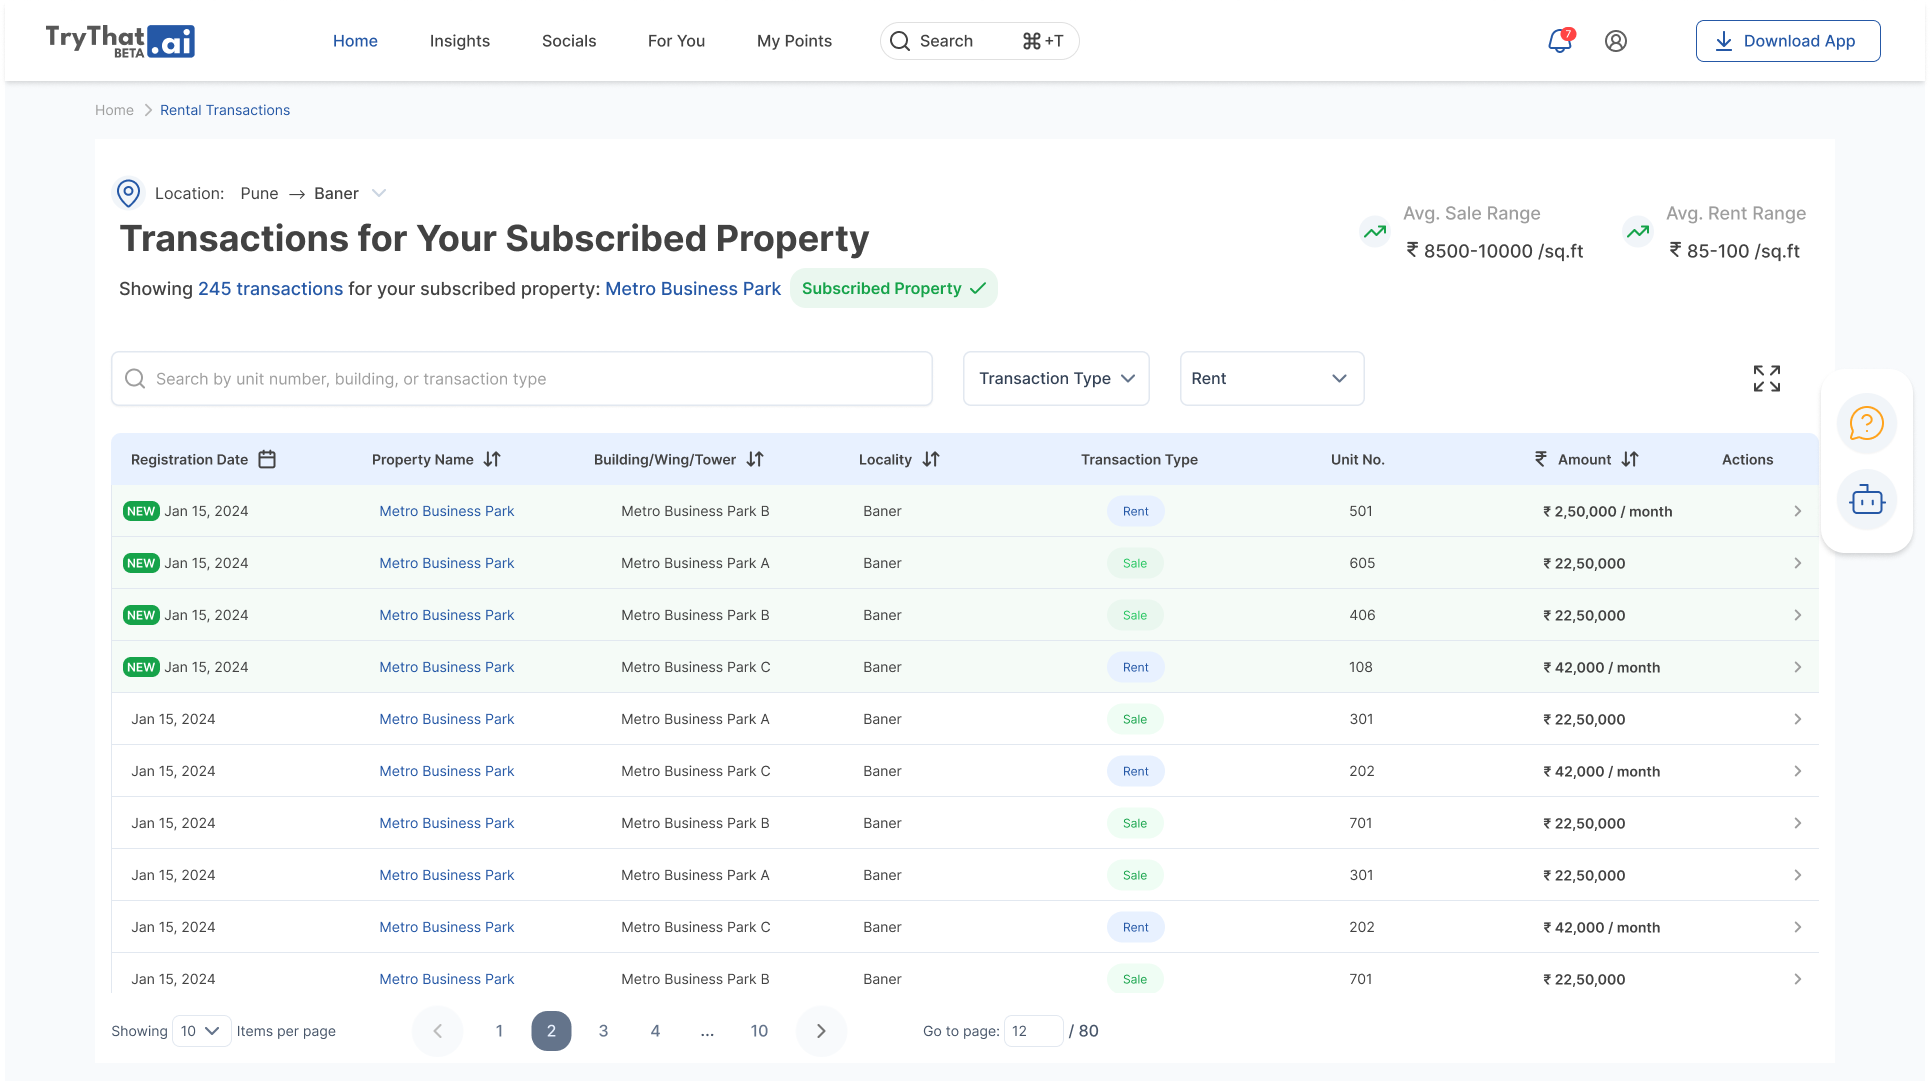Sort transactions by Amount
This screenshot has height=1081, width=1930.
pos(1631,459)
